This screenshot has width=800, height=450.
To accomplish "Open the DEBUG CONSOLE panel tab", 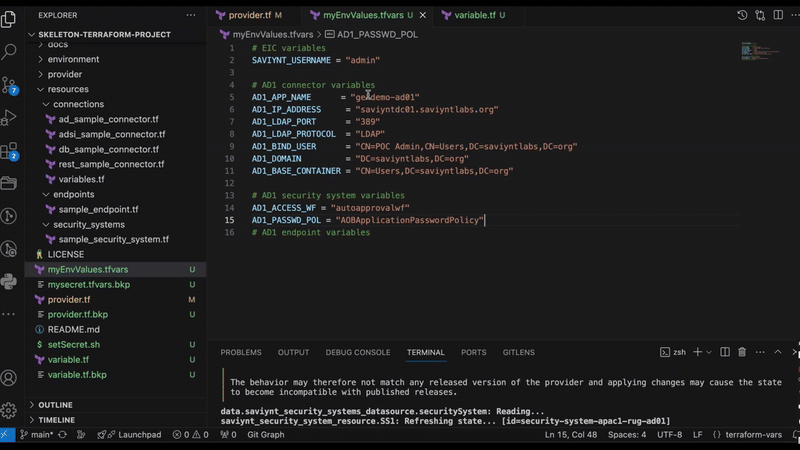I will (x=358, y=352).
